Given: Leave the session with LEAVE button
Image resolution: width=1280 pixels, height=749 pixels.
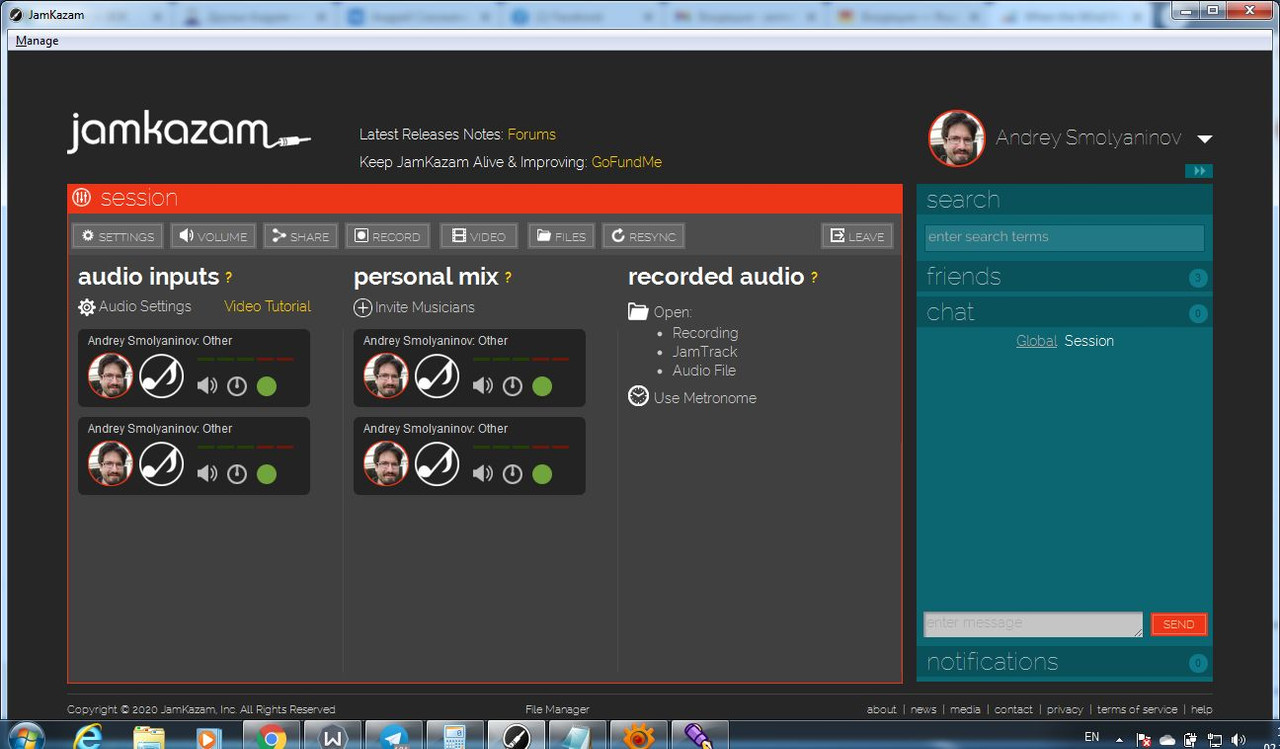Looking at the screenshot, I should point(857,236).
